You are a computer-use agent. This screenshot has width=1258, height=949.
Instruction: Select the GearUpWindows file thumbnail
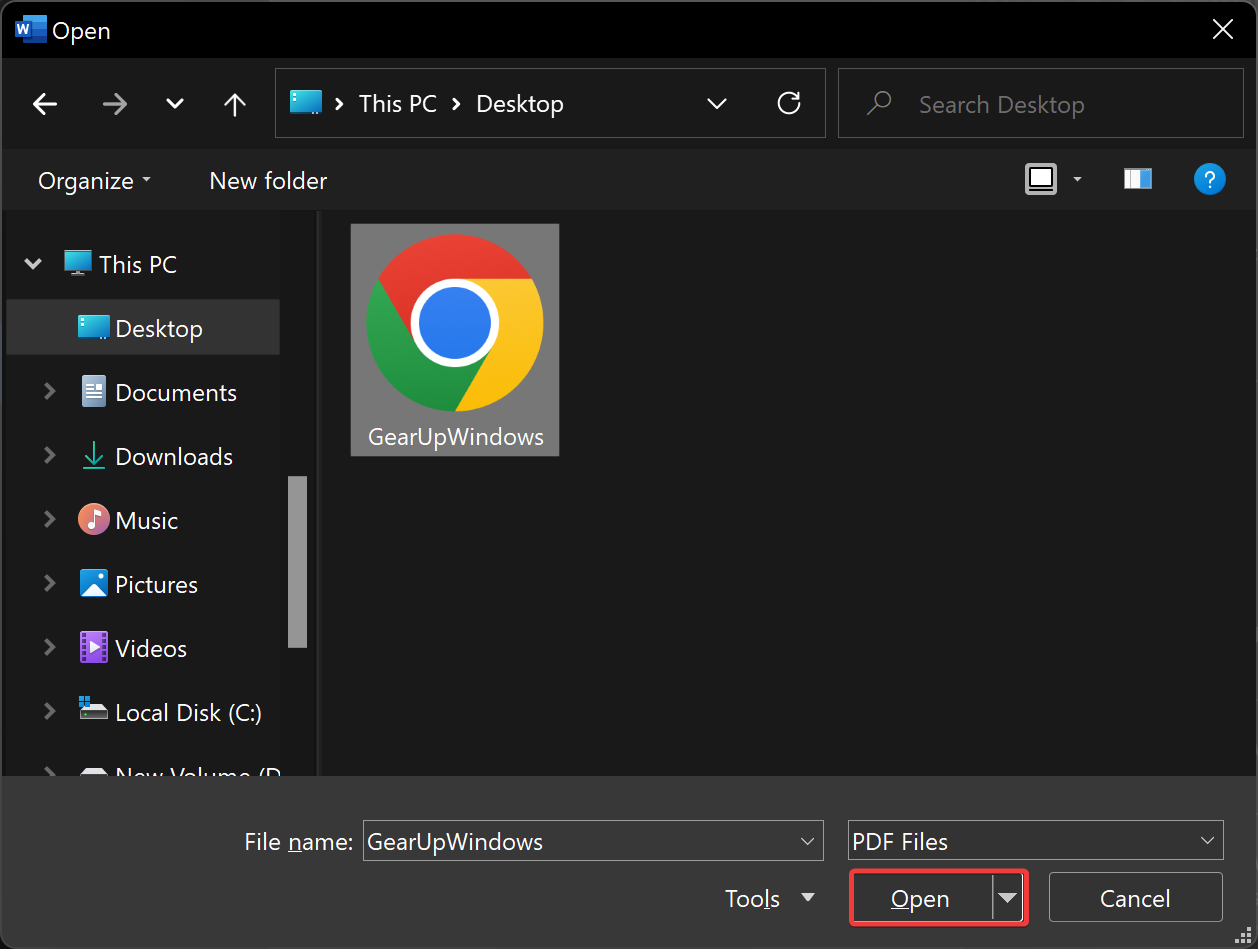pyautogui.click(x=455, y=340)
